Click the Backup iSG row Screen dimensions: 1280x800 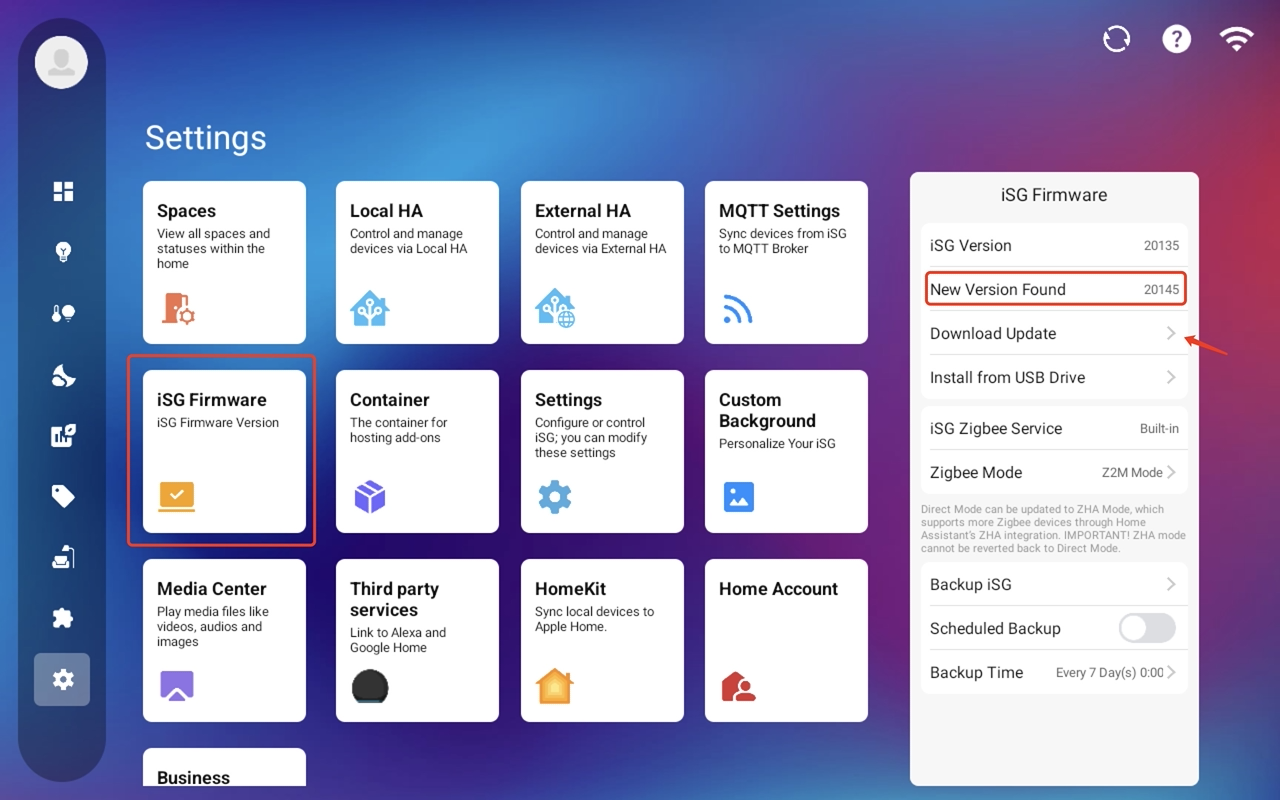(x=1053, y=585)
